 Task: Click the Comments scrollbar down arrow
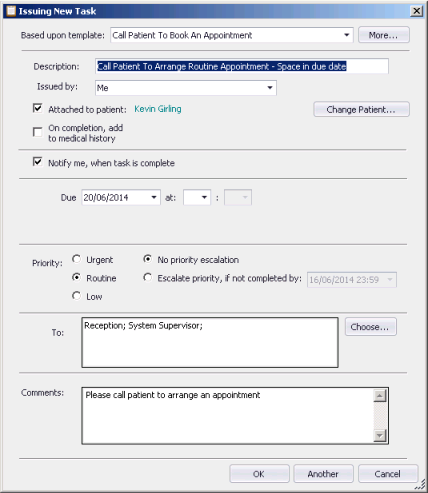(x=380, y=436)
